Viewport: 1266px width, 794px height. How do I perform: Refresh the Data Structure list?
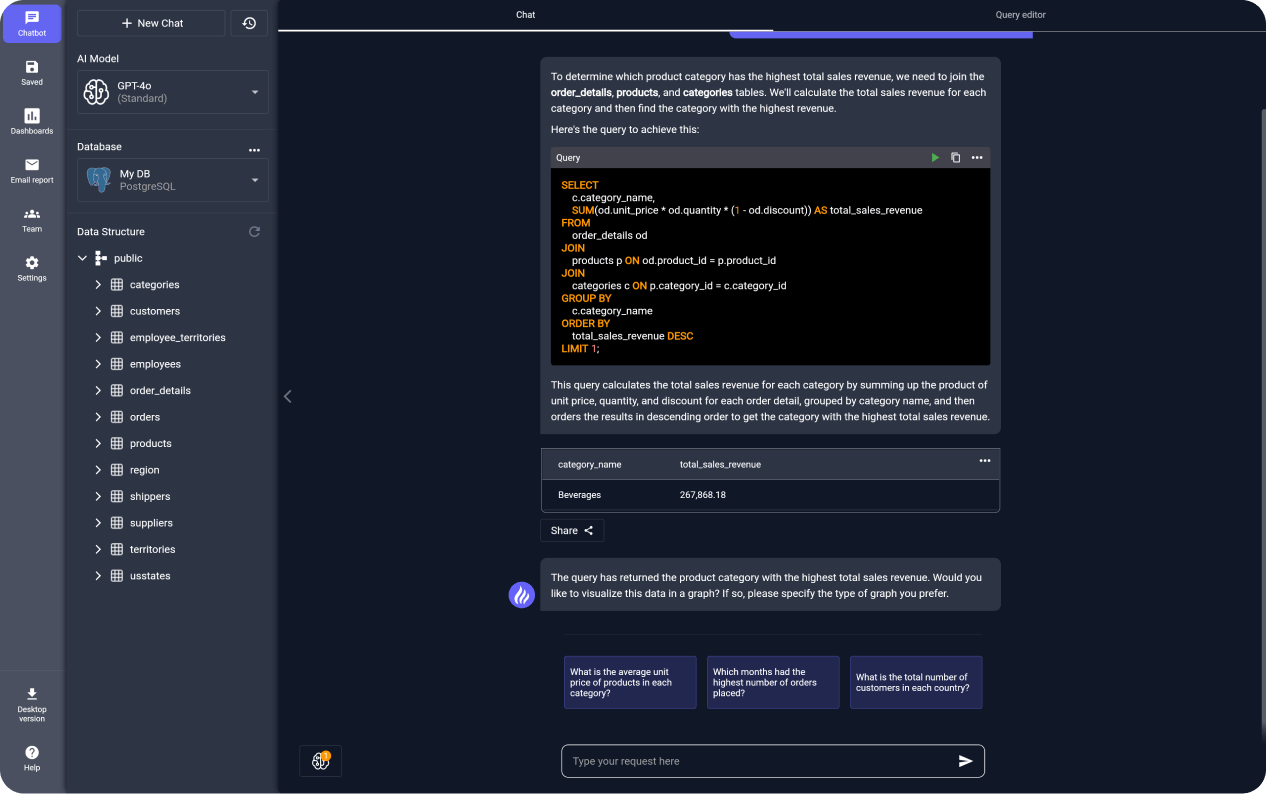(x=254, y=232)
